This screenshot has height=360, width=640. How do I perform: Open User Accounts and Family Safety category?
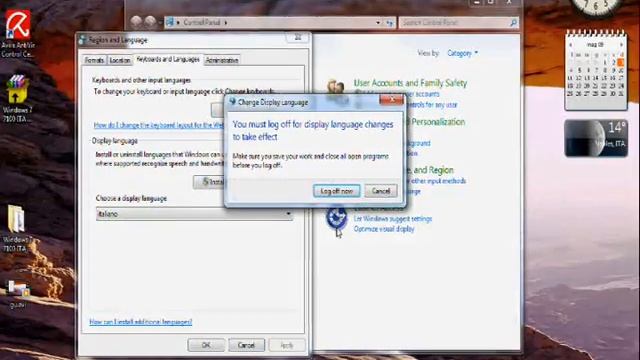pyautogui.click(x=410, y=83)
